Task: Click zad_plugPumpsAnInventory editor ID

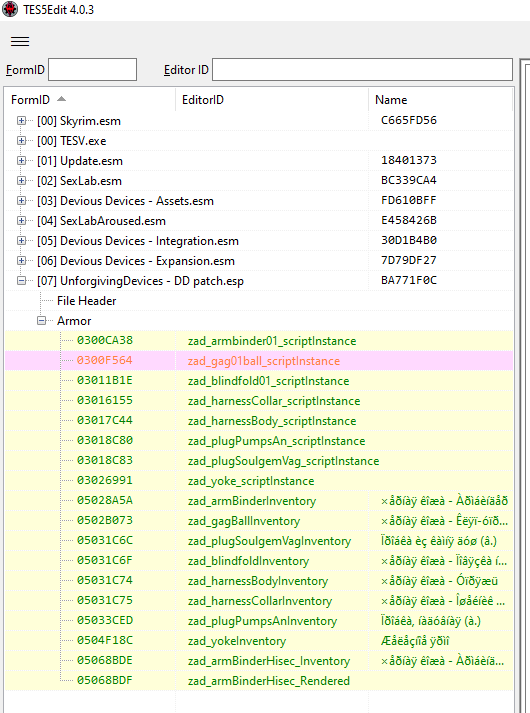Action: [262, 622]
